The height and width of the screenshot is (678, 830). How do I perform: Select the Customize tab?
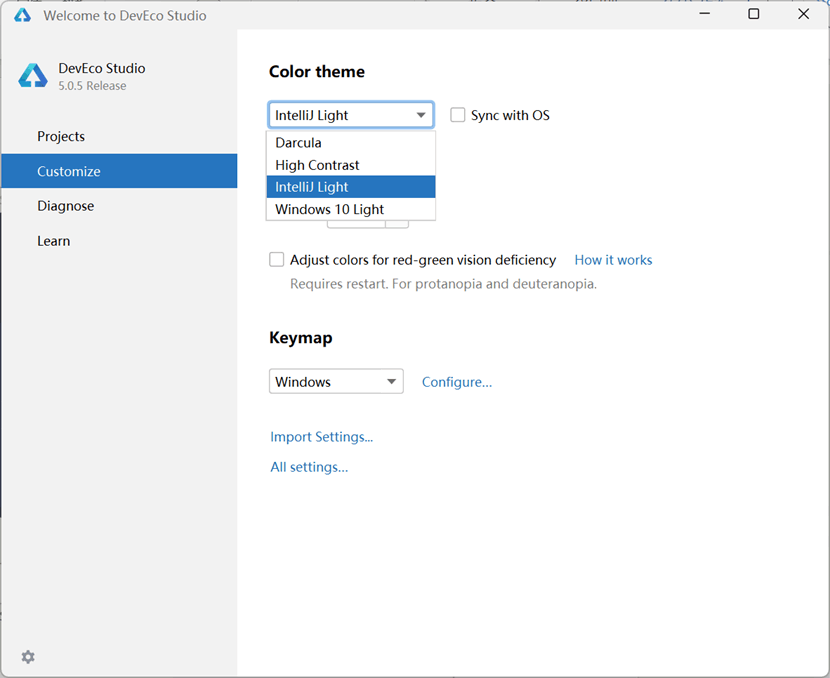tap(119, 171)
